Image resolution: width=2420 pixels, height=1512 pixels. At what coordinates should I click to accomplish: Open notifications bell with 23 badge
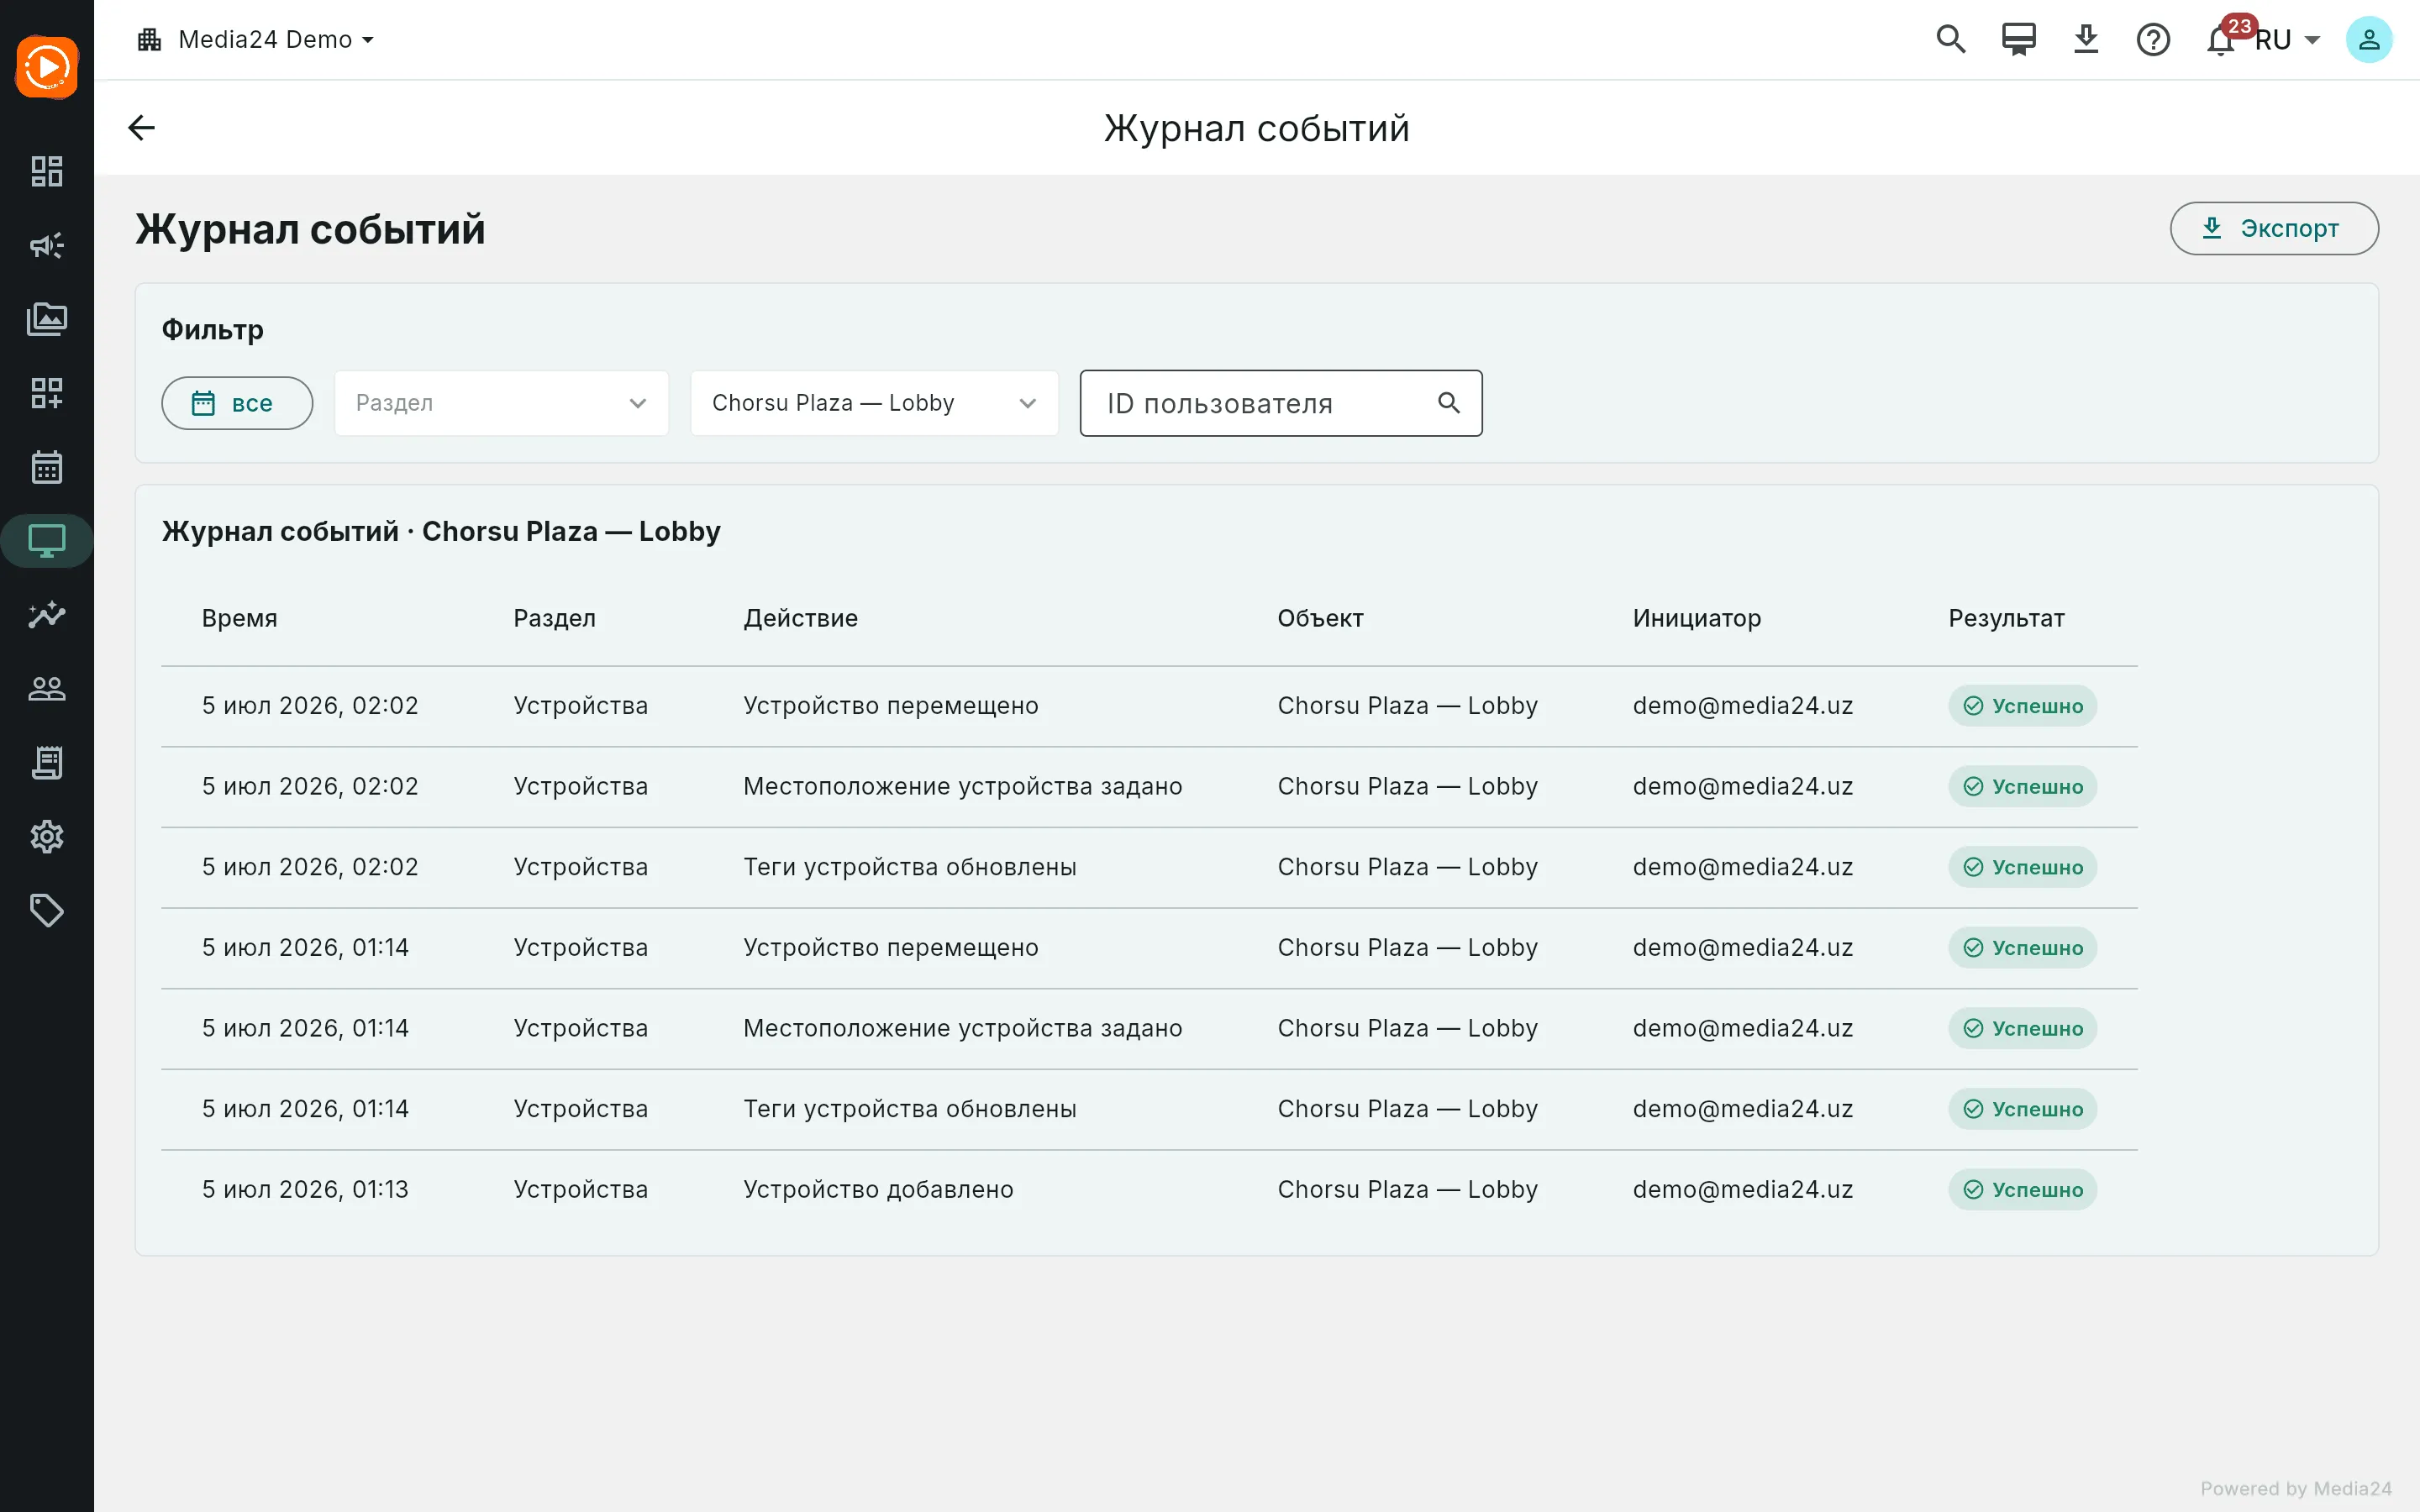click(x=2222, y=39)
